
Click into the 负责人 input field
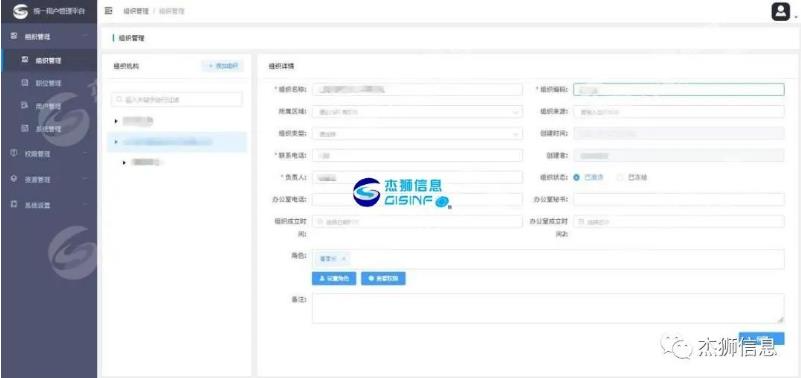(417, 177)
